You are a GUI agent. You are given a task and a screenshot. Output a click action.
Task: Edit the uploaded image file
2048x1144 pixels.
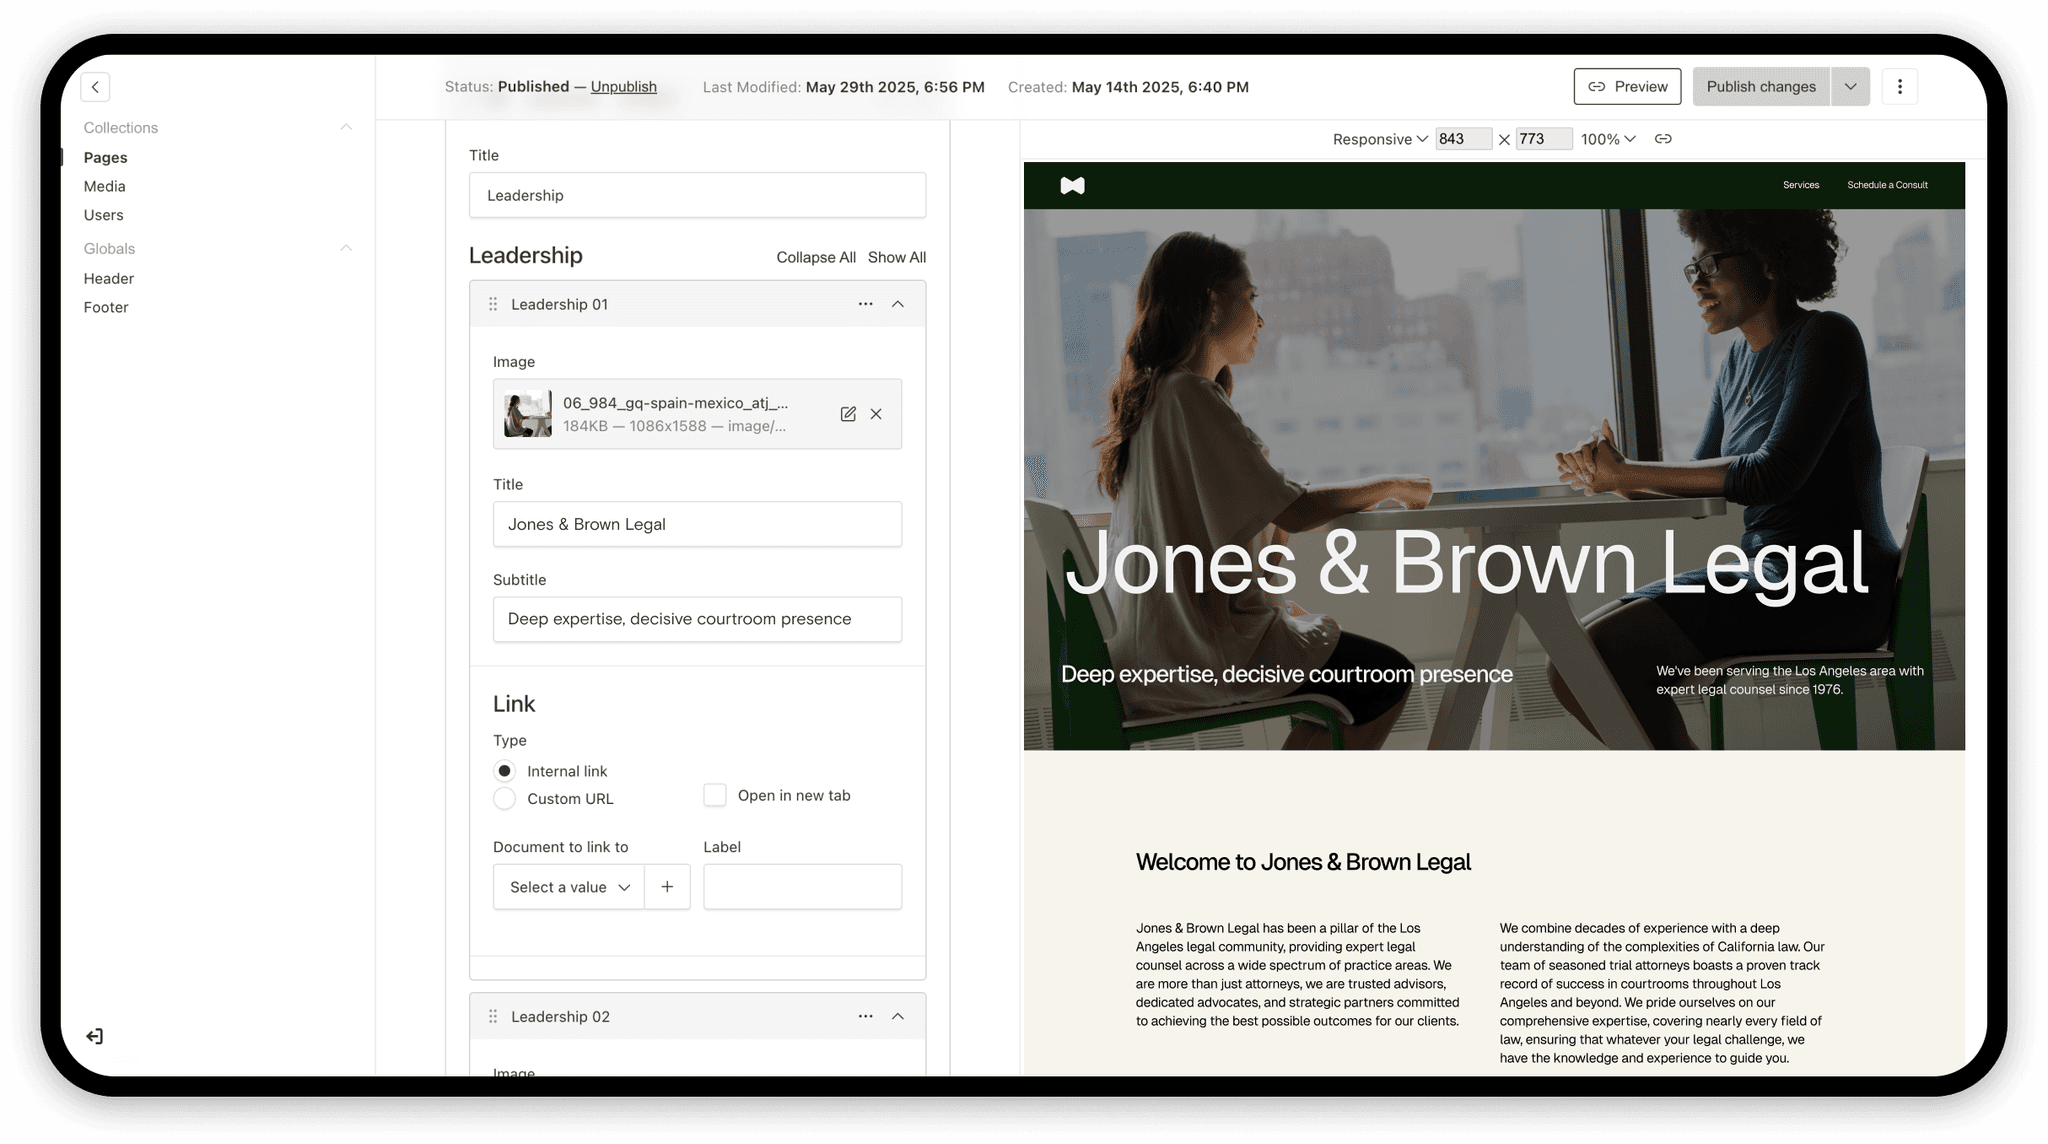pos(848,414)
